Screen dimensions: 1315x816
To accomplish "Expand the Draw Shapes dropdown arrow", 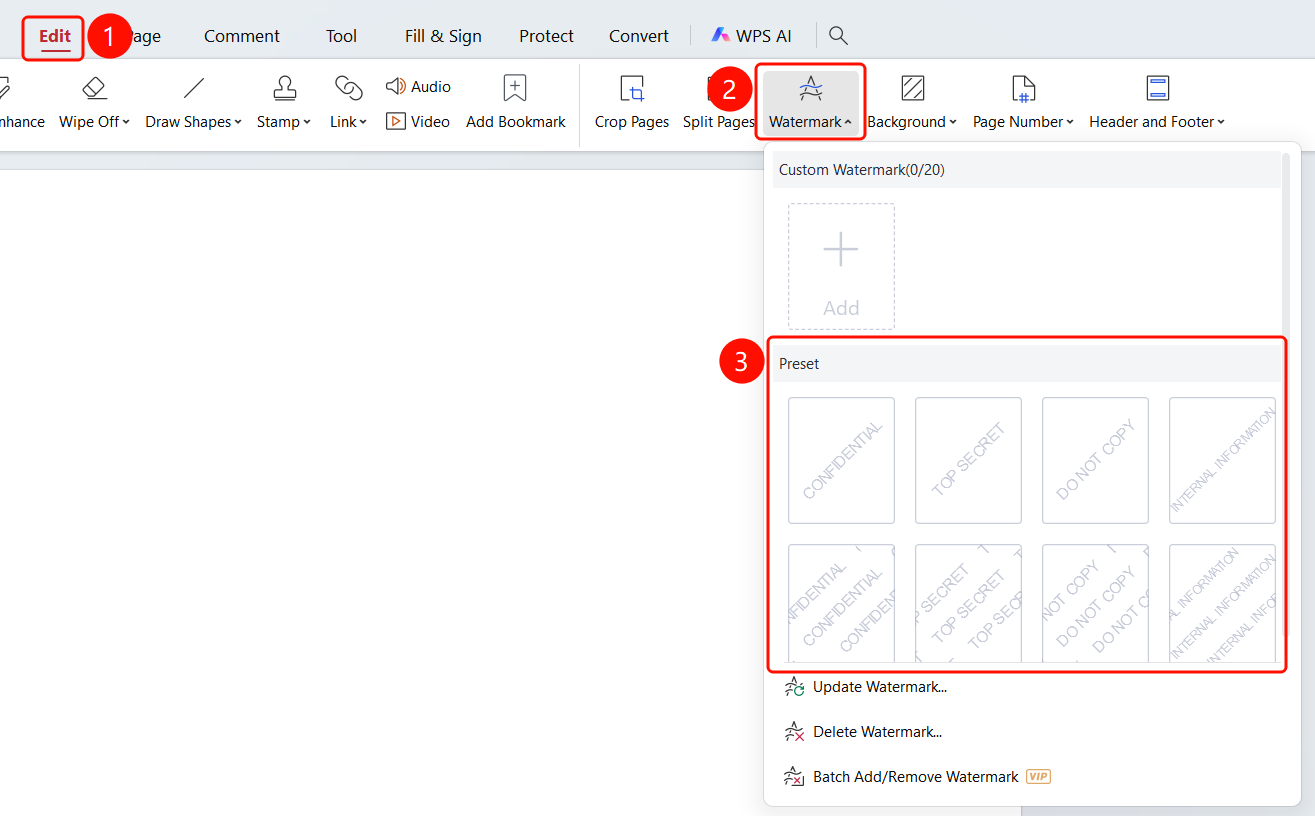I will tap(239, 122).
